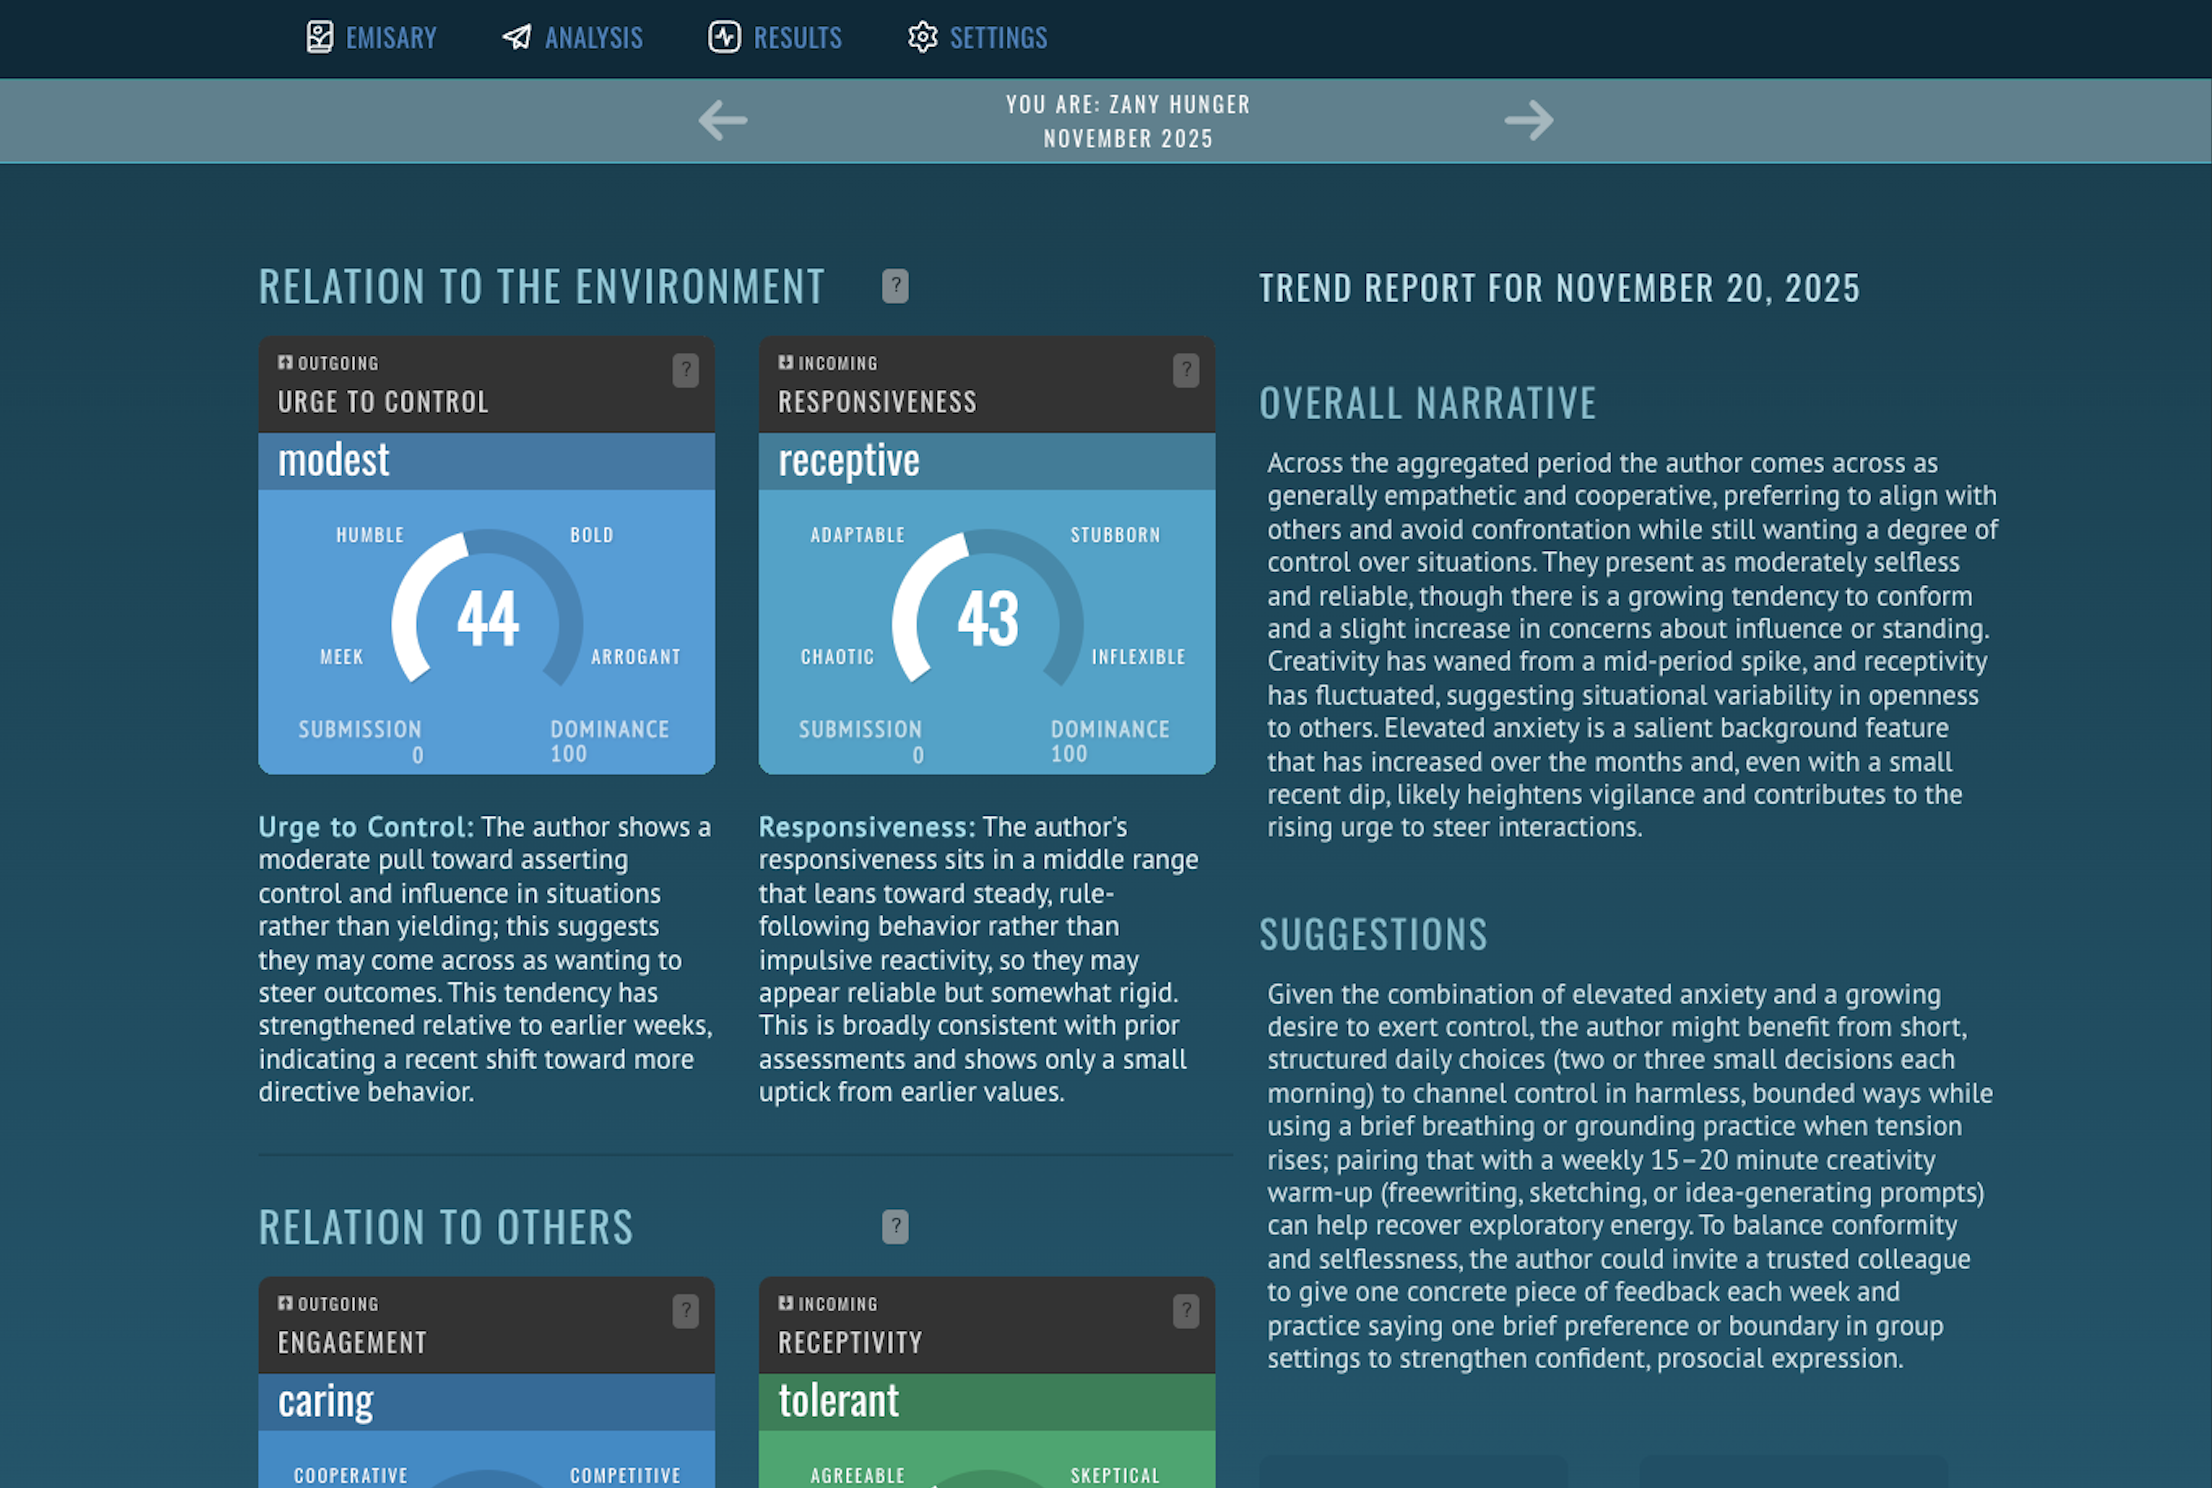Click the 'modest' rating label bar
2212x1488 pixels.
(x=486, y=461)
